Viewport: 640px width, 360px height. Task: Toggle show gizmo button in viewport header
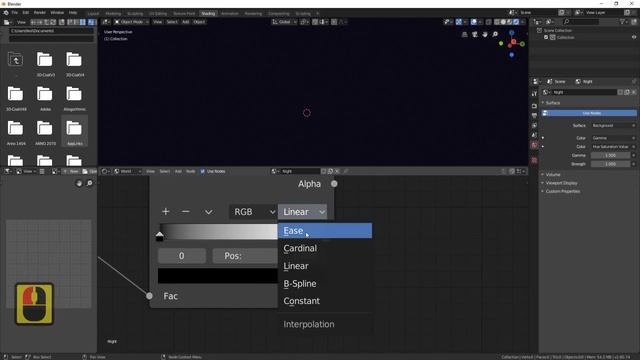pyautogui.click(x=459, y=22)
